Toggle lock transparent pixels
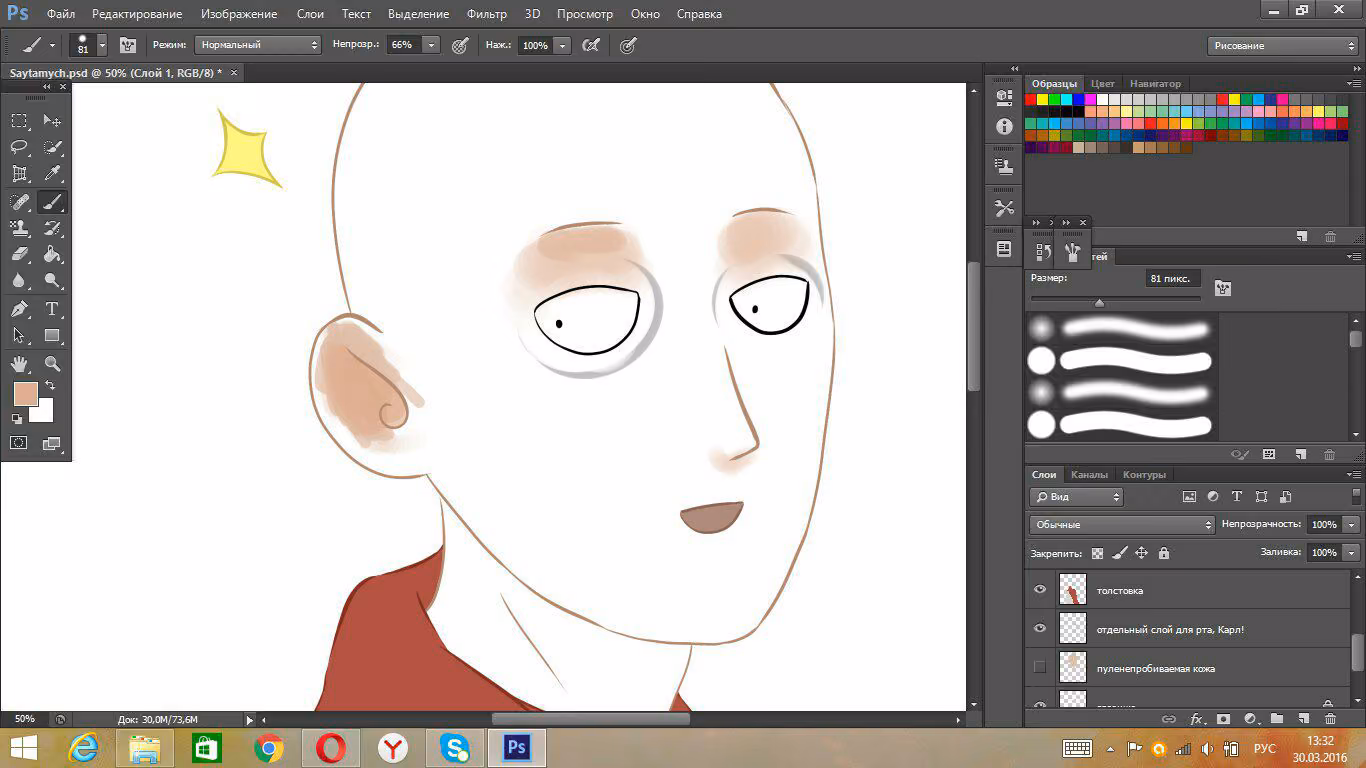 [x=1097, y=553]
